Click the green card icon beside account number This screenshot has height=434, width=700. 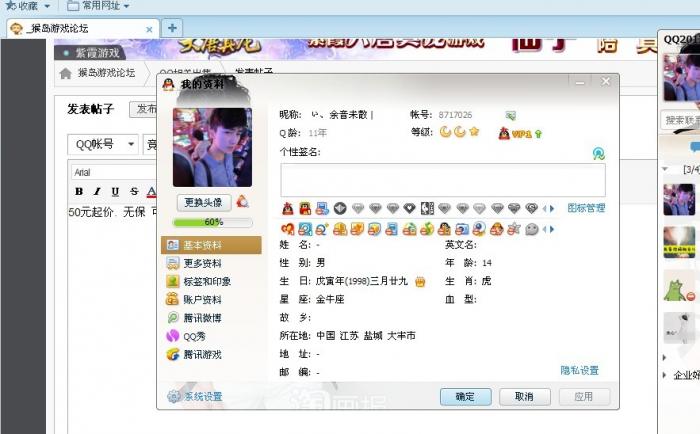pyautogui.click(x=511, y=116)
